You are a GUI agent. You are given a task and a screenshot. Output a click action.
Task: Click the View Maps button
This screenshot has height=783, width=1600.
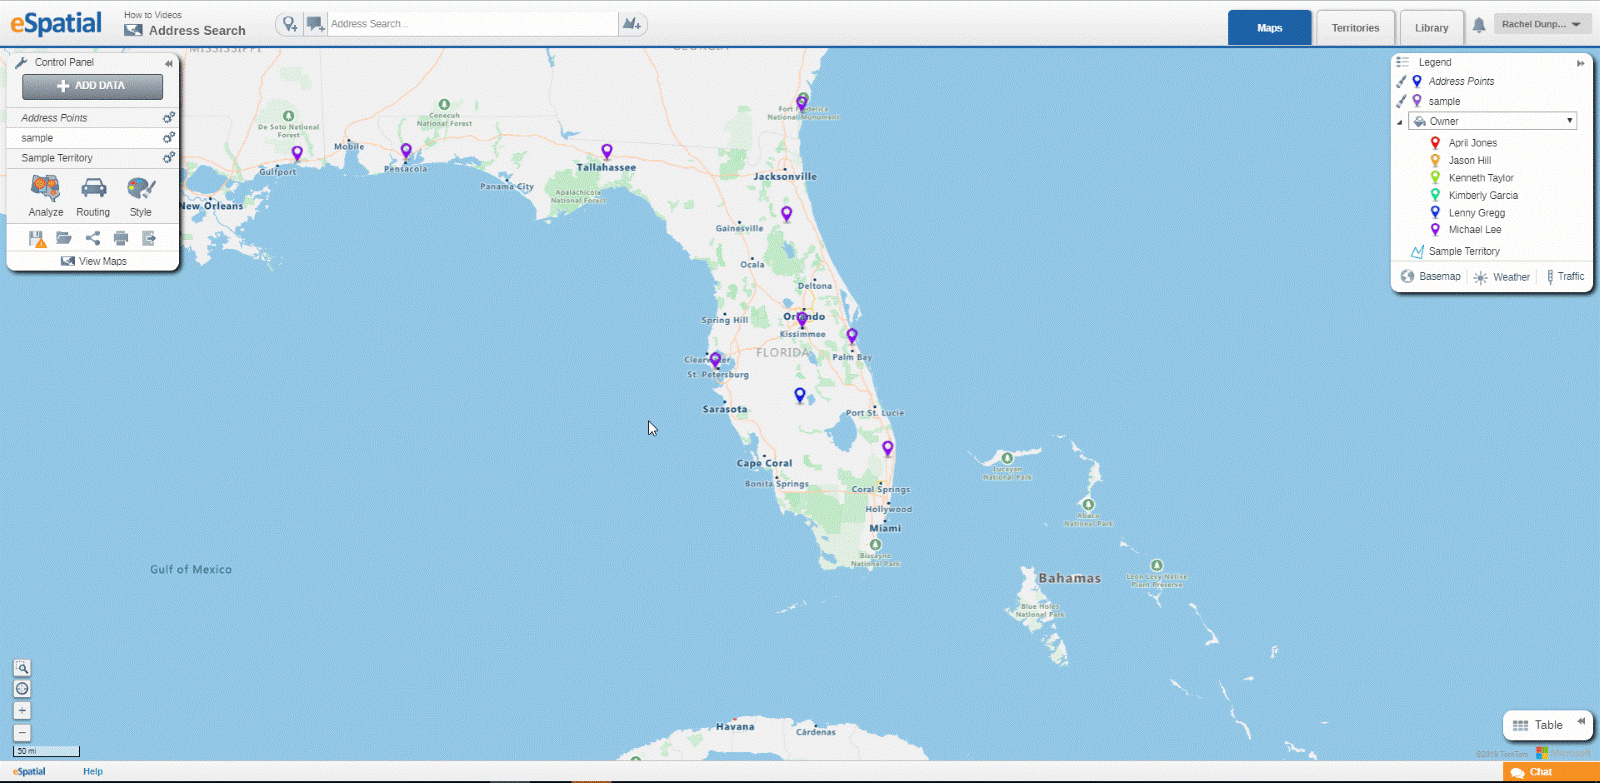(x=93, y=261)
